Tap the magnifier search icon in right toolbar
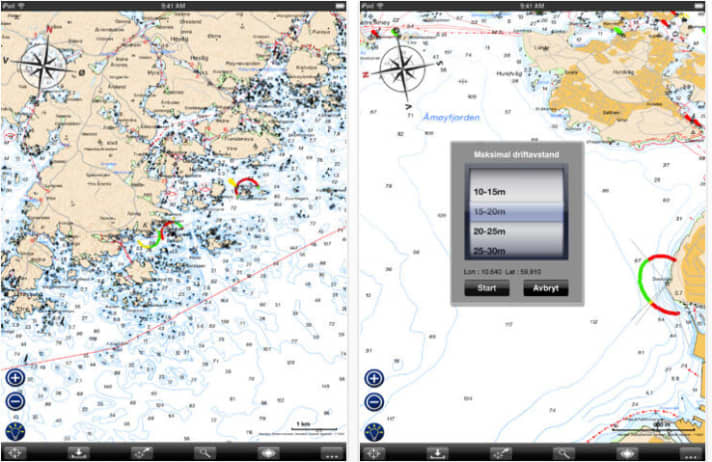The image size is (712, 462). 564,453
